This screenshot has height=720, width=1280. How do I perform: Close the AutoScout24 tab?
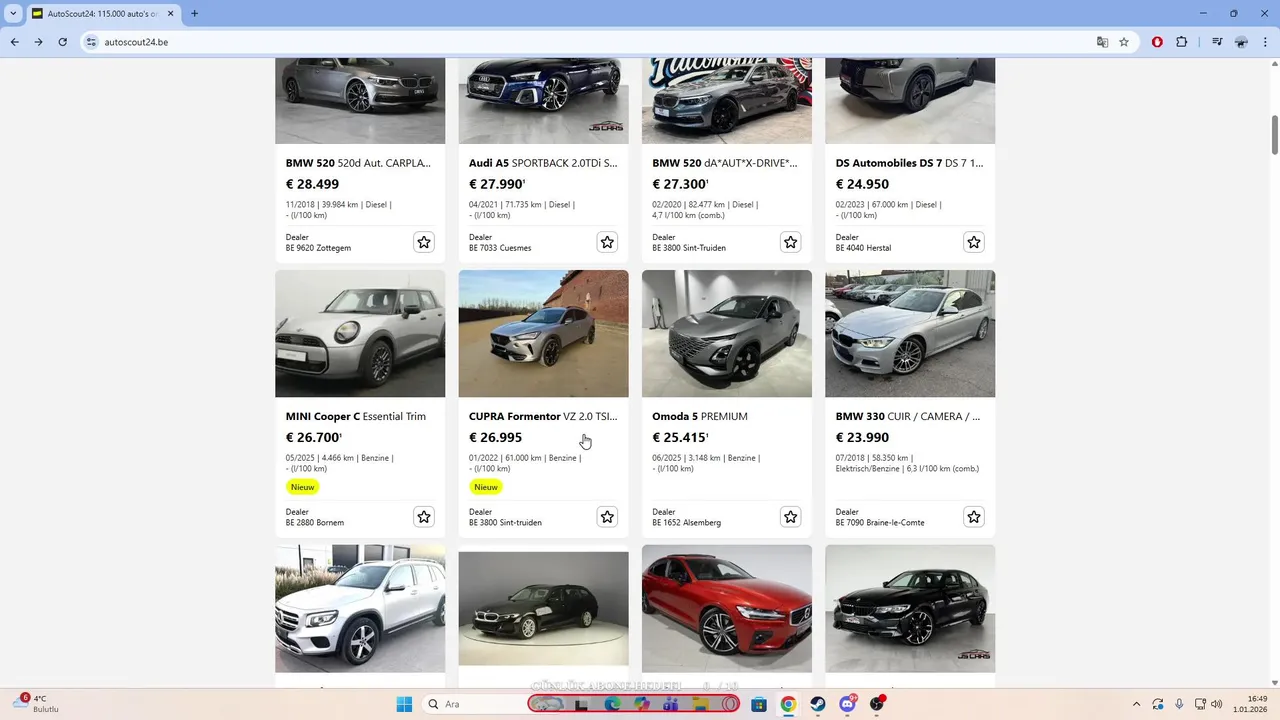click(x=171, y=13)
